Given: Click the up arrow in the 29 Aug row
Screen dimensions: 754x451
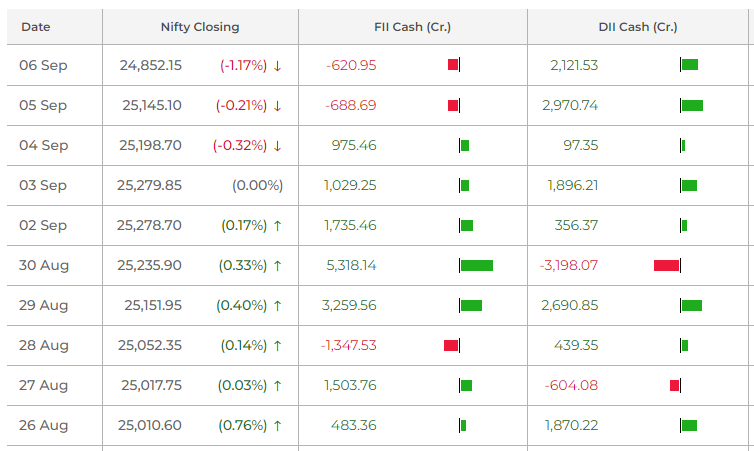Looking at the screenshot, I should pos(277,305).
